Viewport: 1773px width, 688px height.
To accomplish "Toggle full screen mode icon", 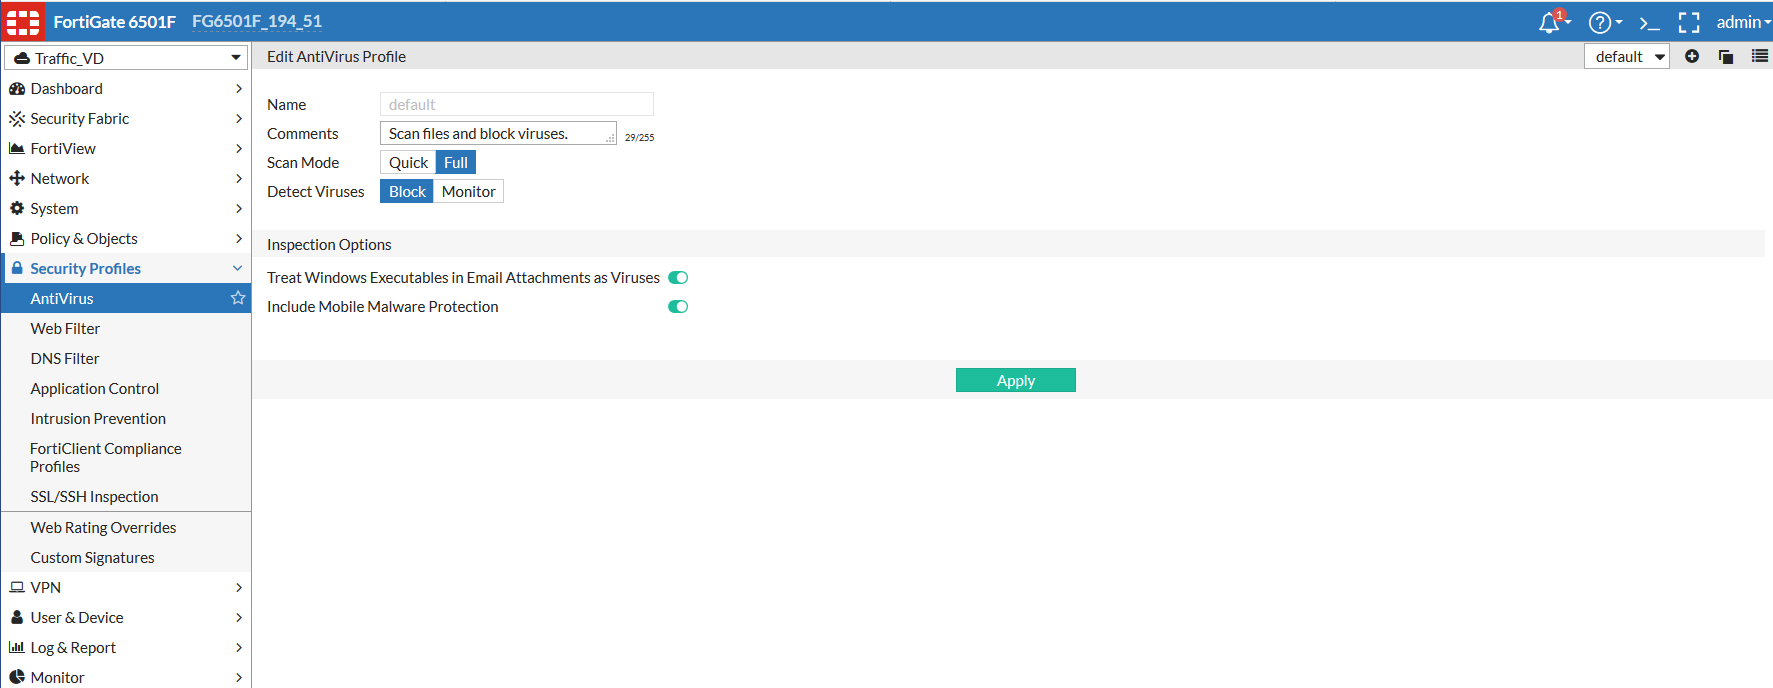I will (1689, 22).
